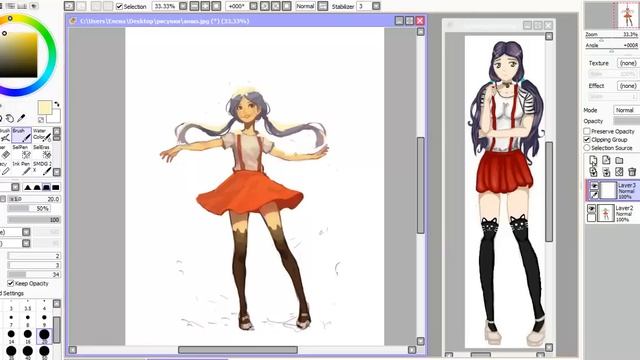Adjust the brush size slider at 20.0
This screenshot has width=640, height=360.
(34, 199)
